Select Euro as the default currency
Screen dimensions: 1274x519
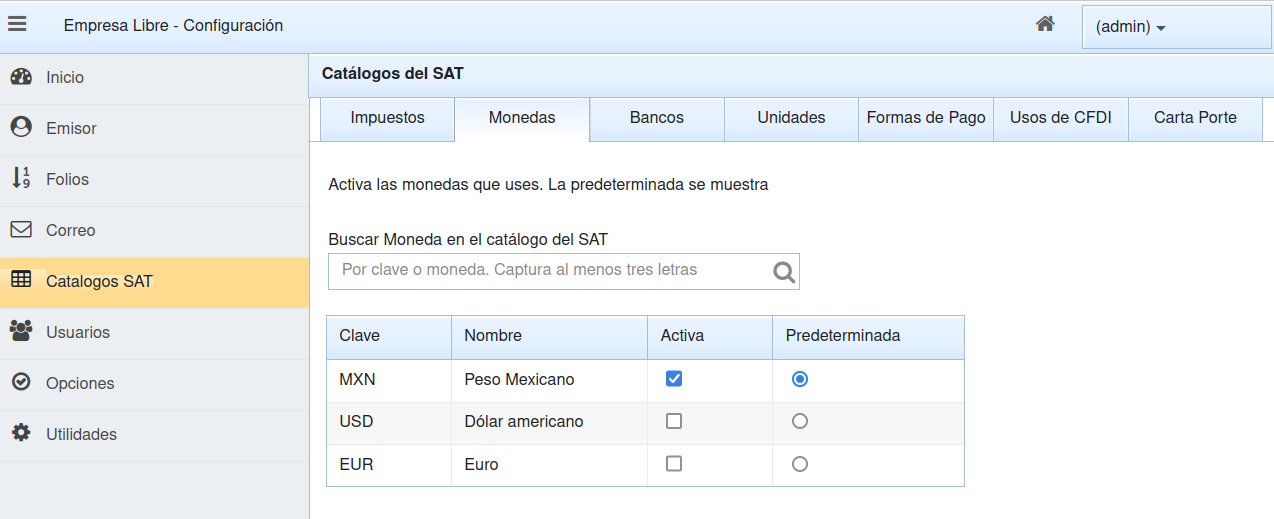pos(799,464)
